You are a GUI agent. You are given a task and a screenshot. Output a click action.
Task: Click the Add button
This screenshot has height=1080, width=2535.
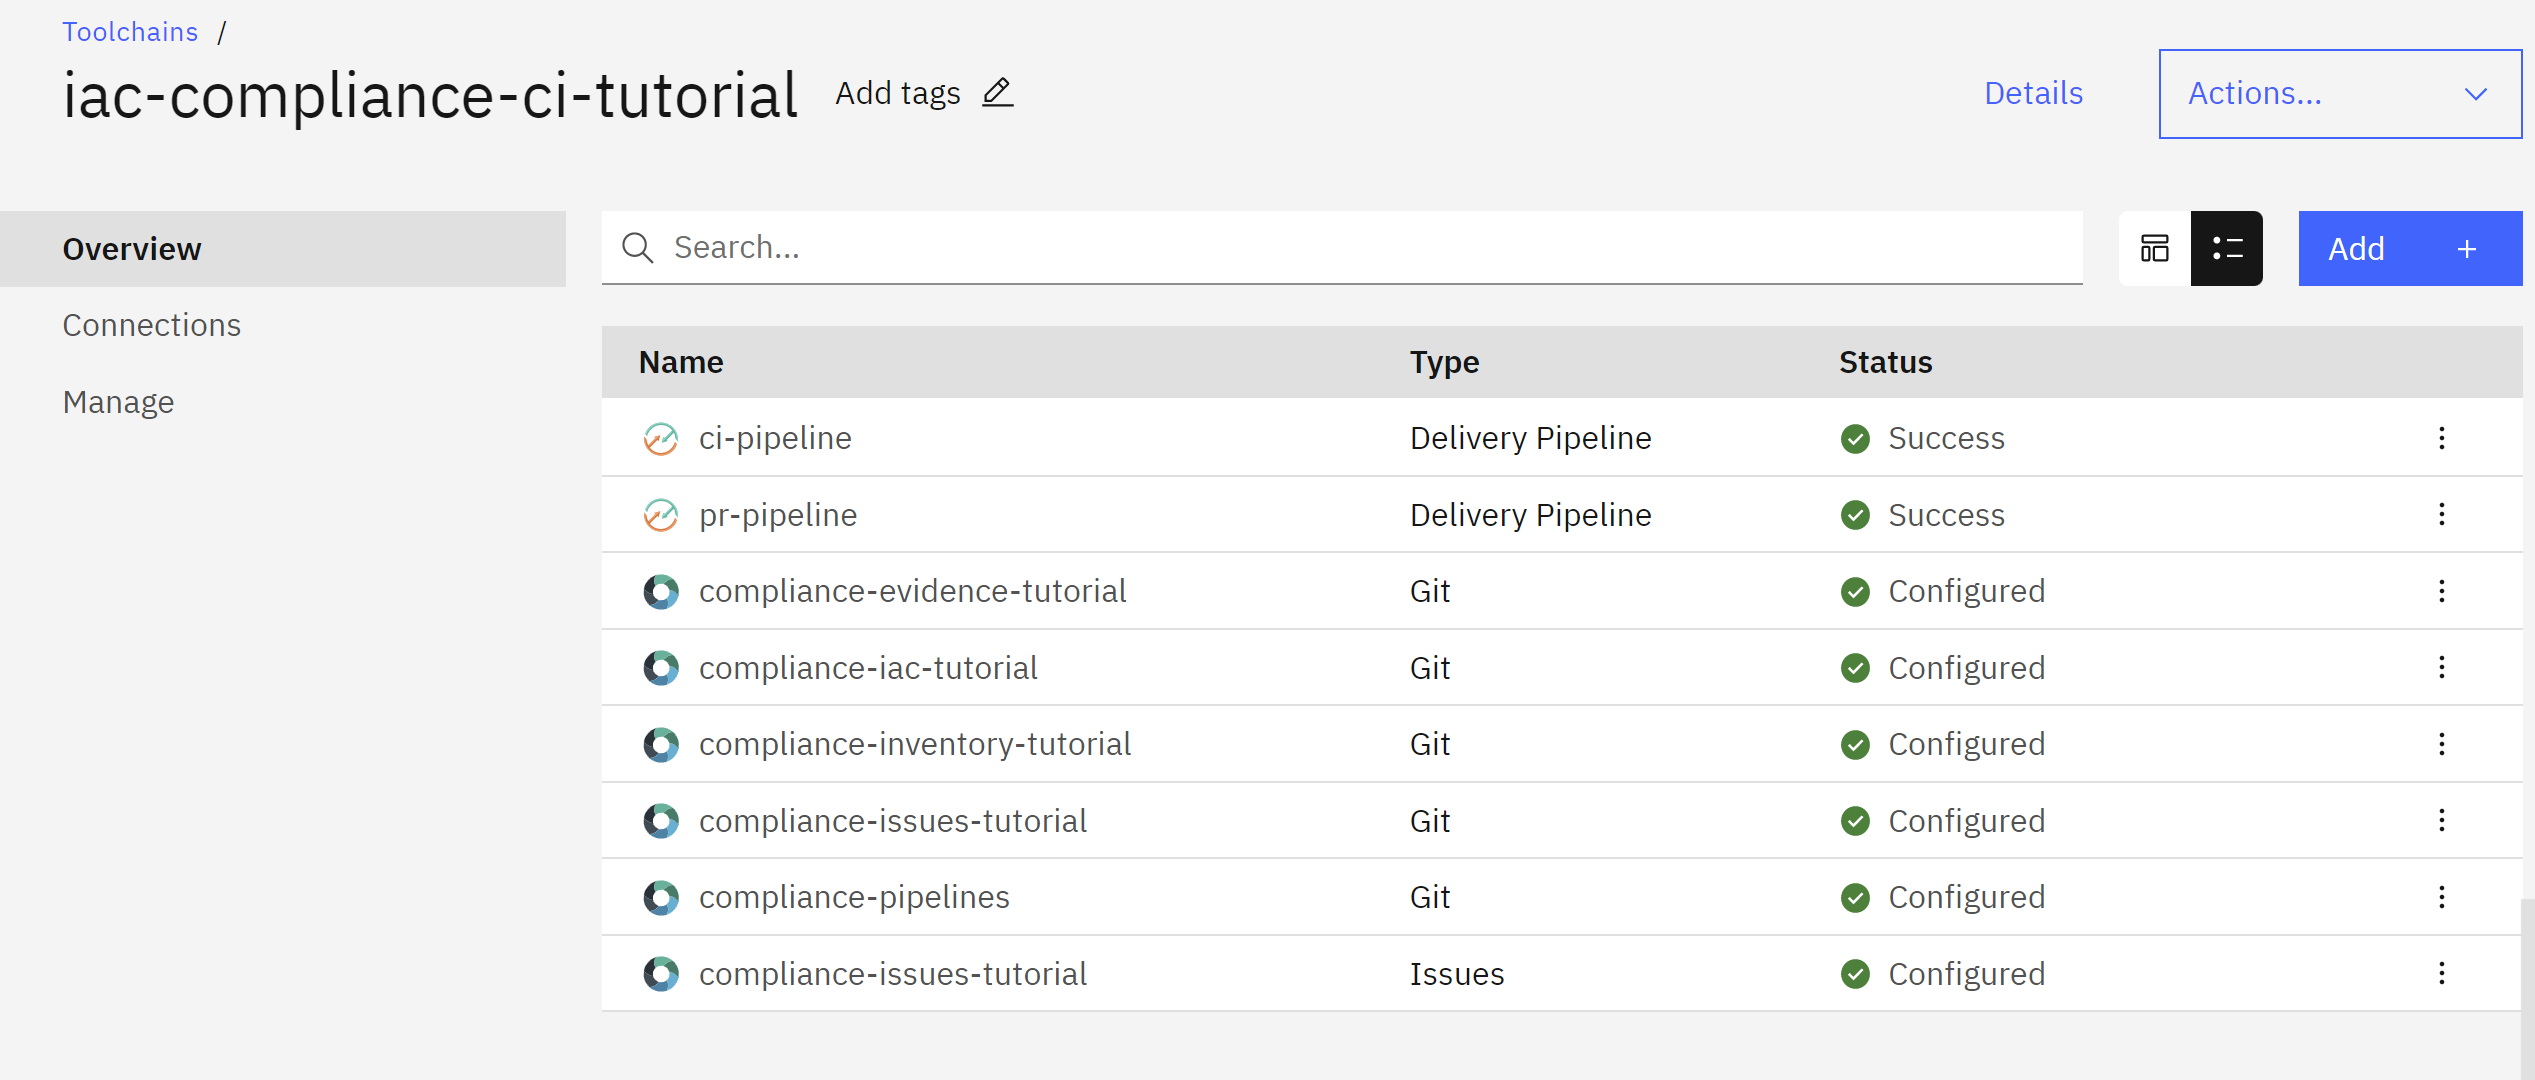2410,248
